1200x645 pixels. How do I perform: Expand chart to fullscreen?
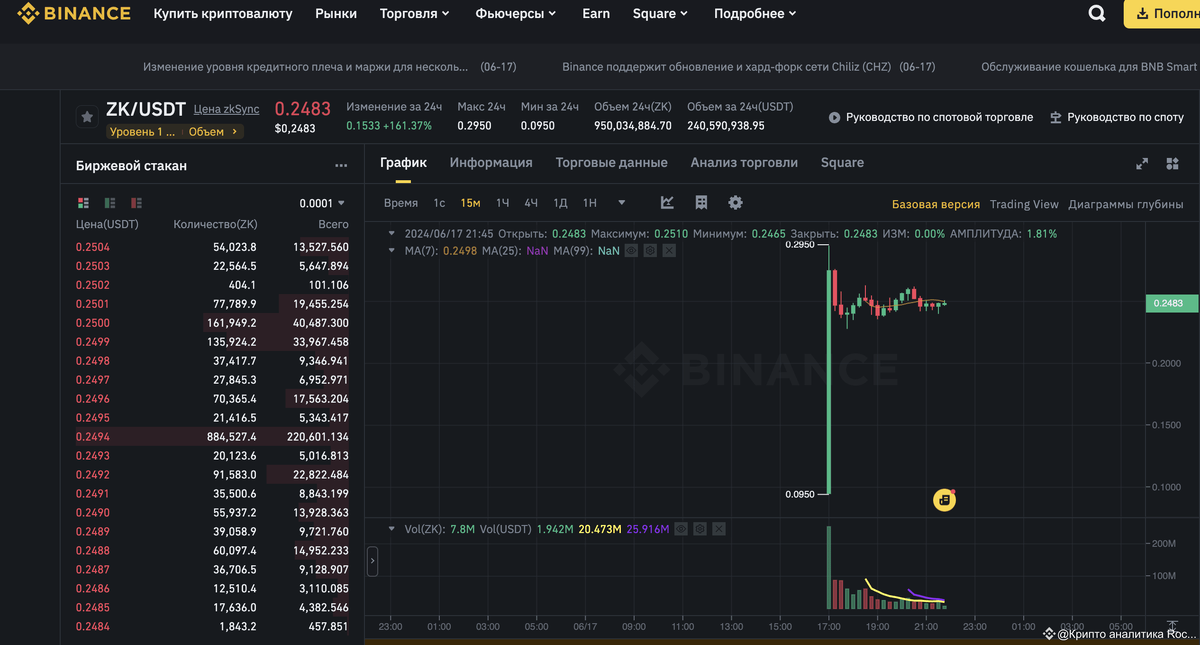click(1142, 163)
